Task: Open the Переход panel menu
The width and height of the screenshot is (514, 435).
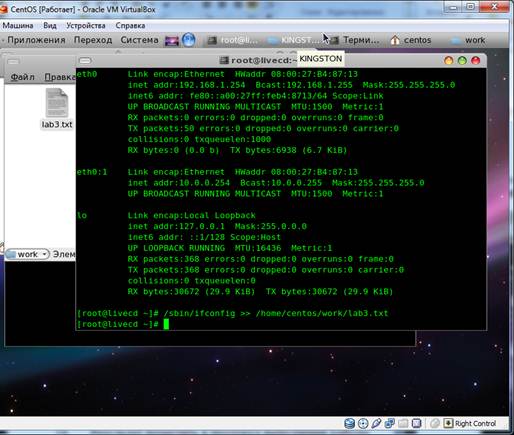Action: coord(93,40)
